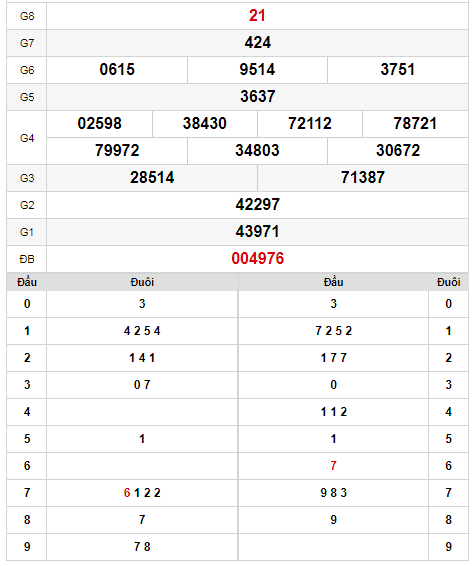Select G3 number 28514

pyautogui.click(x=152, y=178)
